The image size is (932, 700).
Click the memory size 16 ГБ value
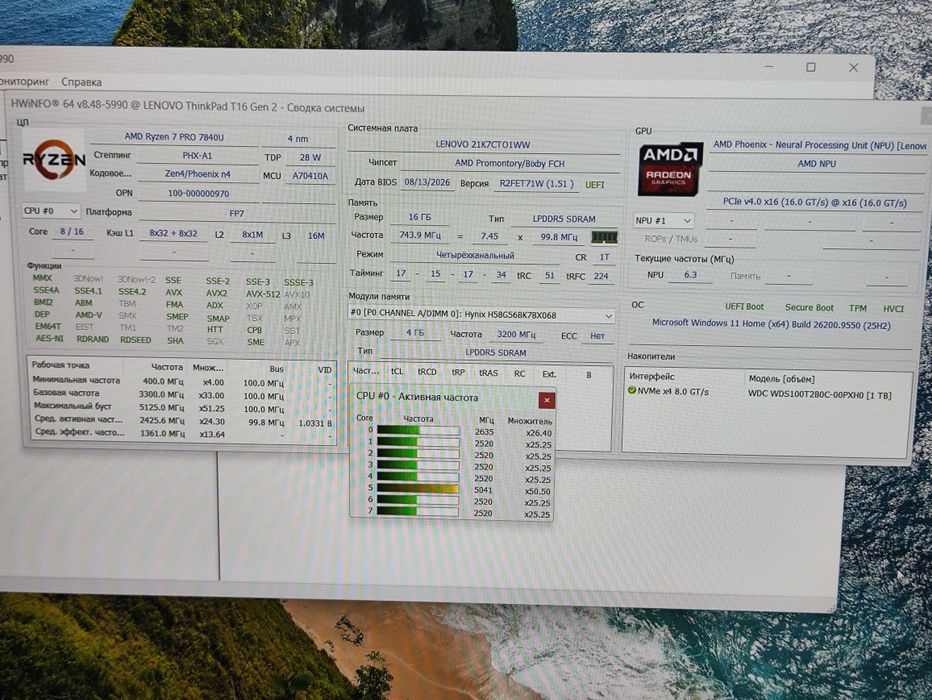420,217
